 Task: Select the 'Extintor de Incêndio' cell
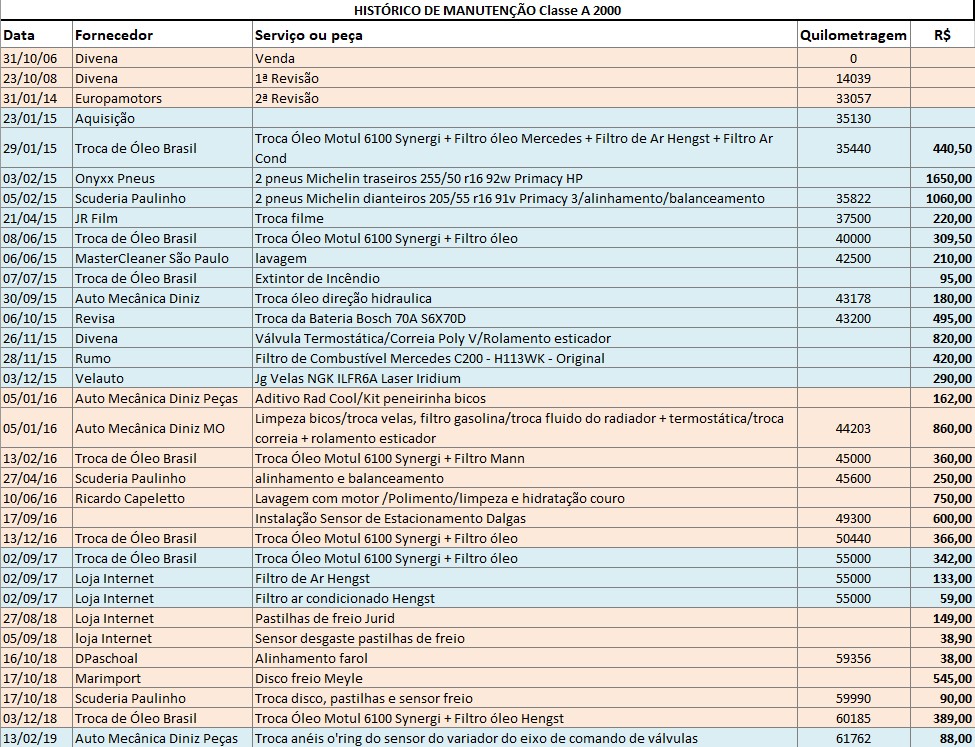coord(525,278)
